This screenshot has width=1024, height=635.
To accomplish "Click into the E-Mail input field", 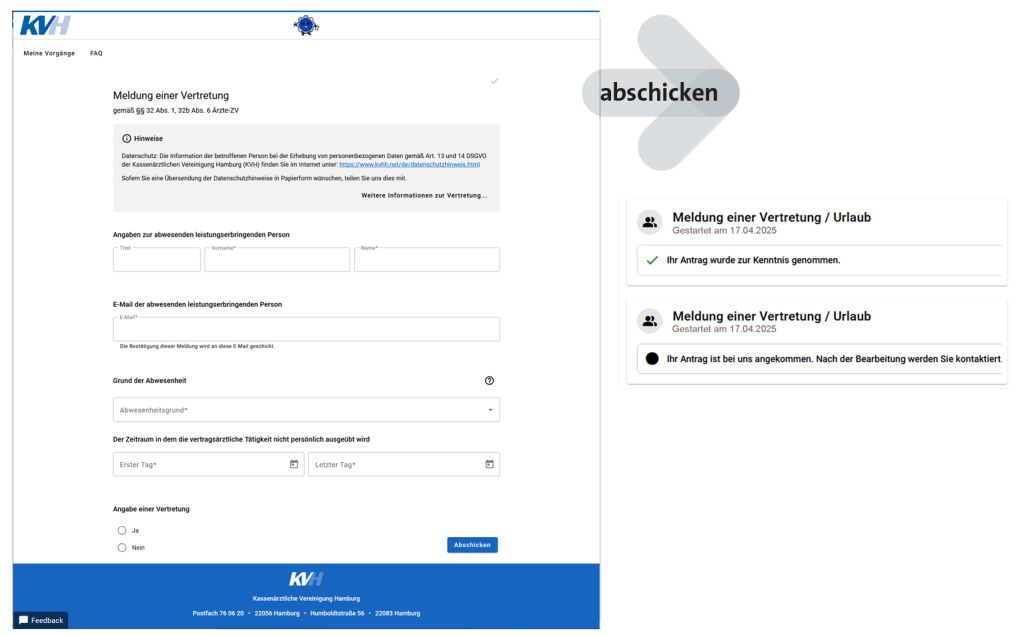I will [x=306, y=329].
